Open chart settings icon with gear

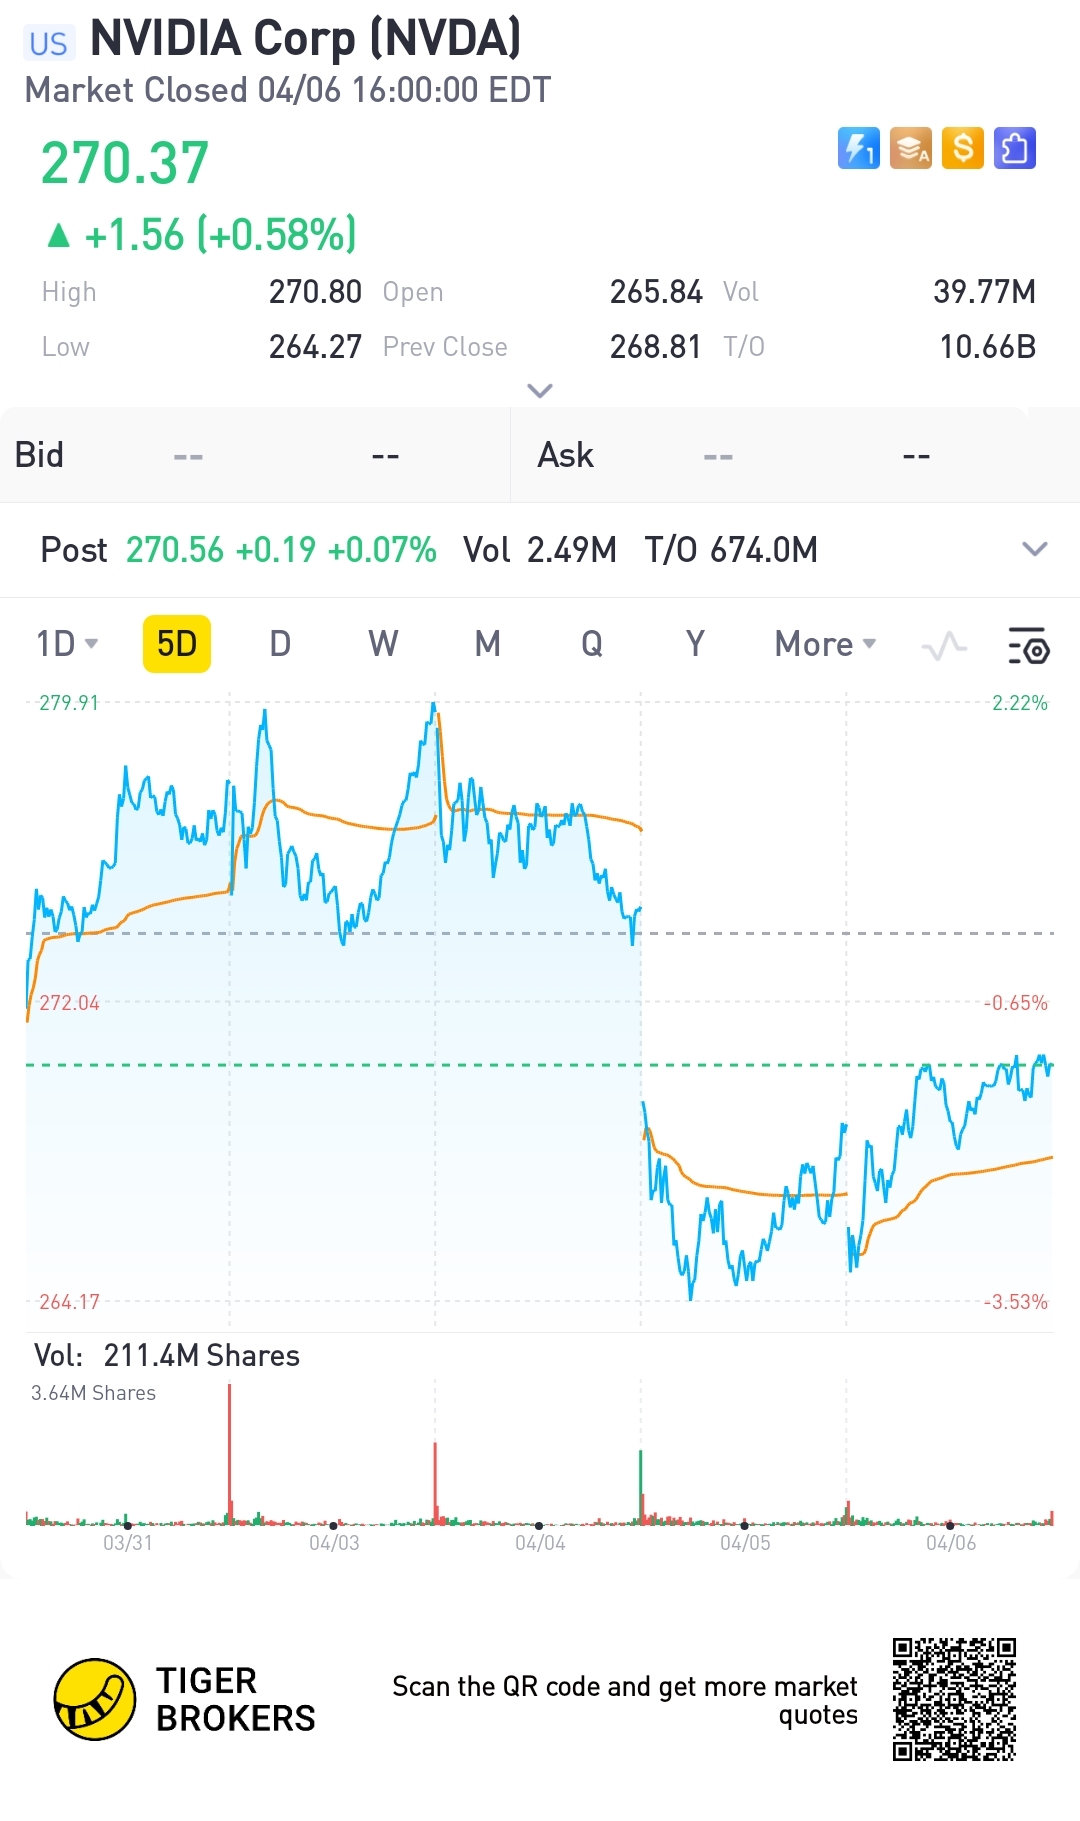pyautogui.click(x=1027, y=646)
